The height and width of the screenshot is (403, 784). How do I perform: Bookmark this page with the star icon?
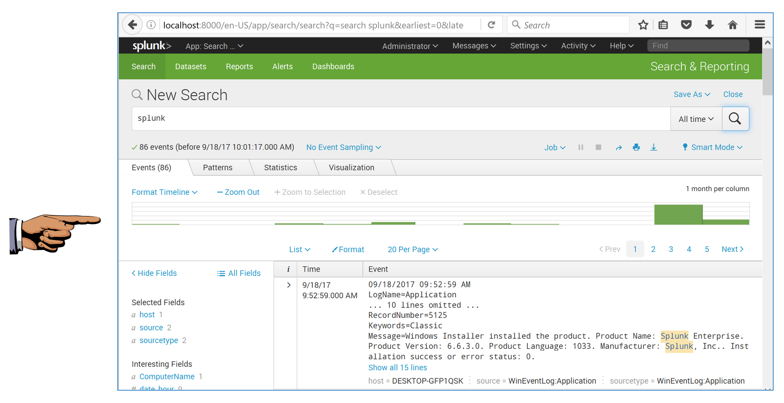(643, 24)
